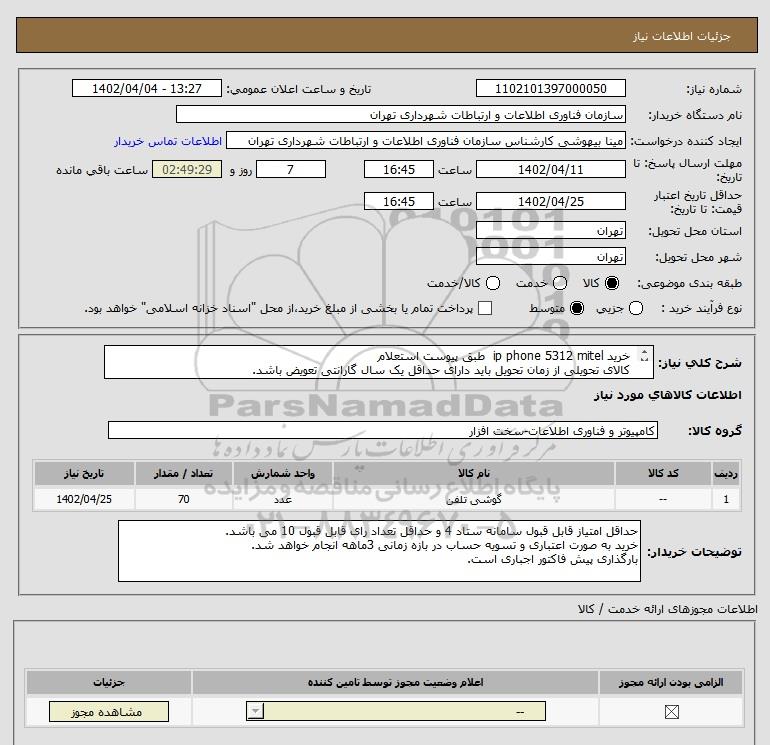Image resolution: width=770 pixels, height=745 pixels.
Task: Click announcement date field 1402/04/04 - 13:27
Action: 147,88
